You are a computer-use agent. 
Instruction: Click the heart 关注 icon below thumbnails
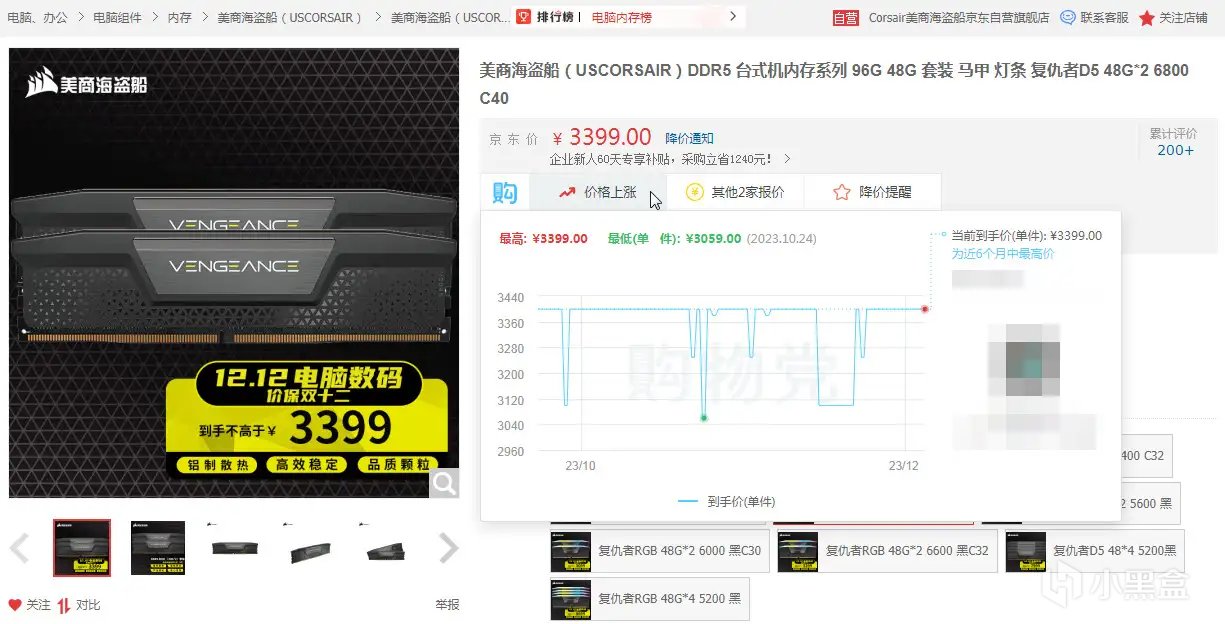[x=15, y=605]
